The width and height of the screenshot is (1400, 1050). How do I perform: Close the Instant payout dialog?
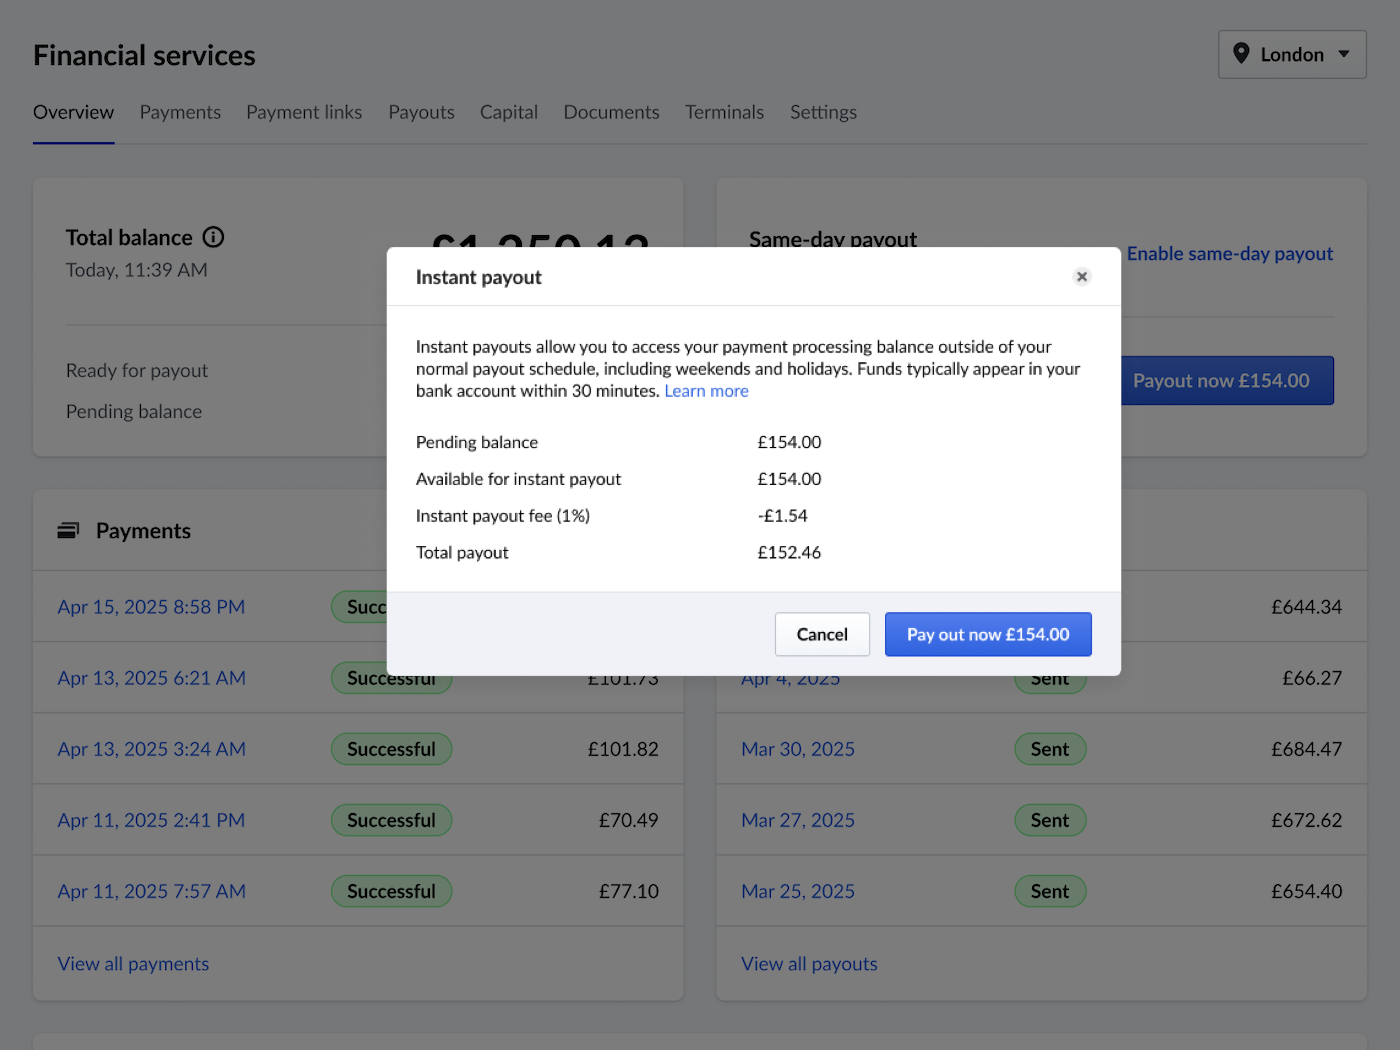click(x=1081, y=277)
